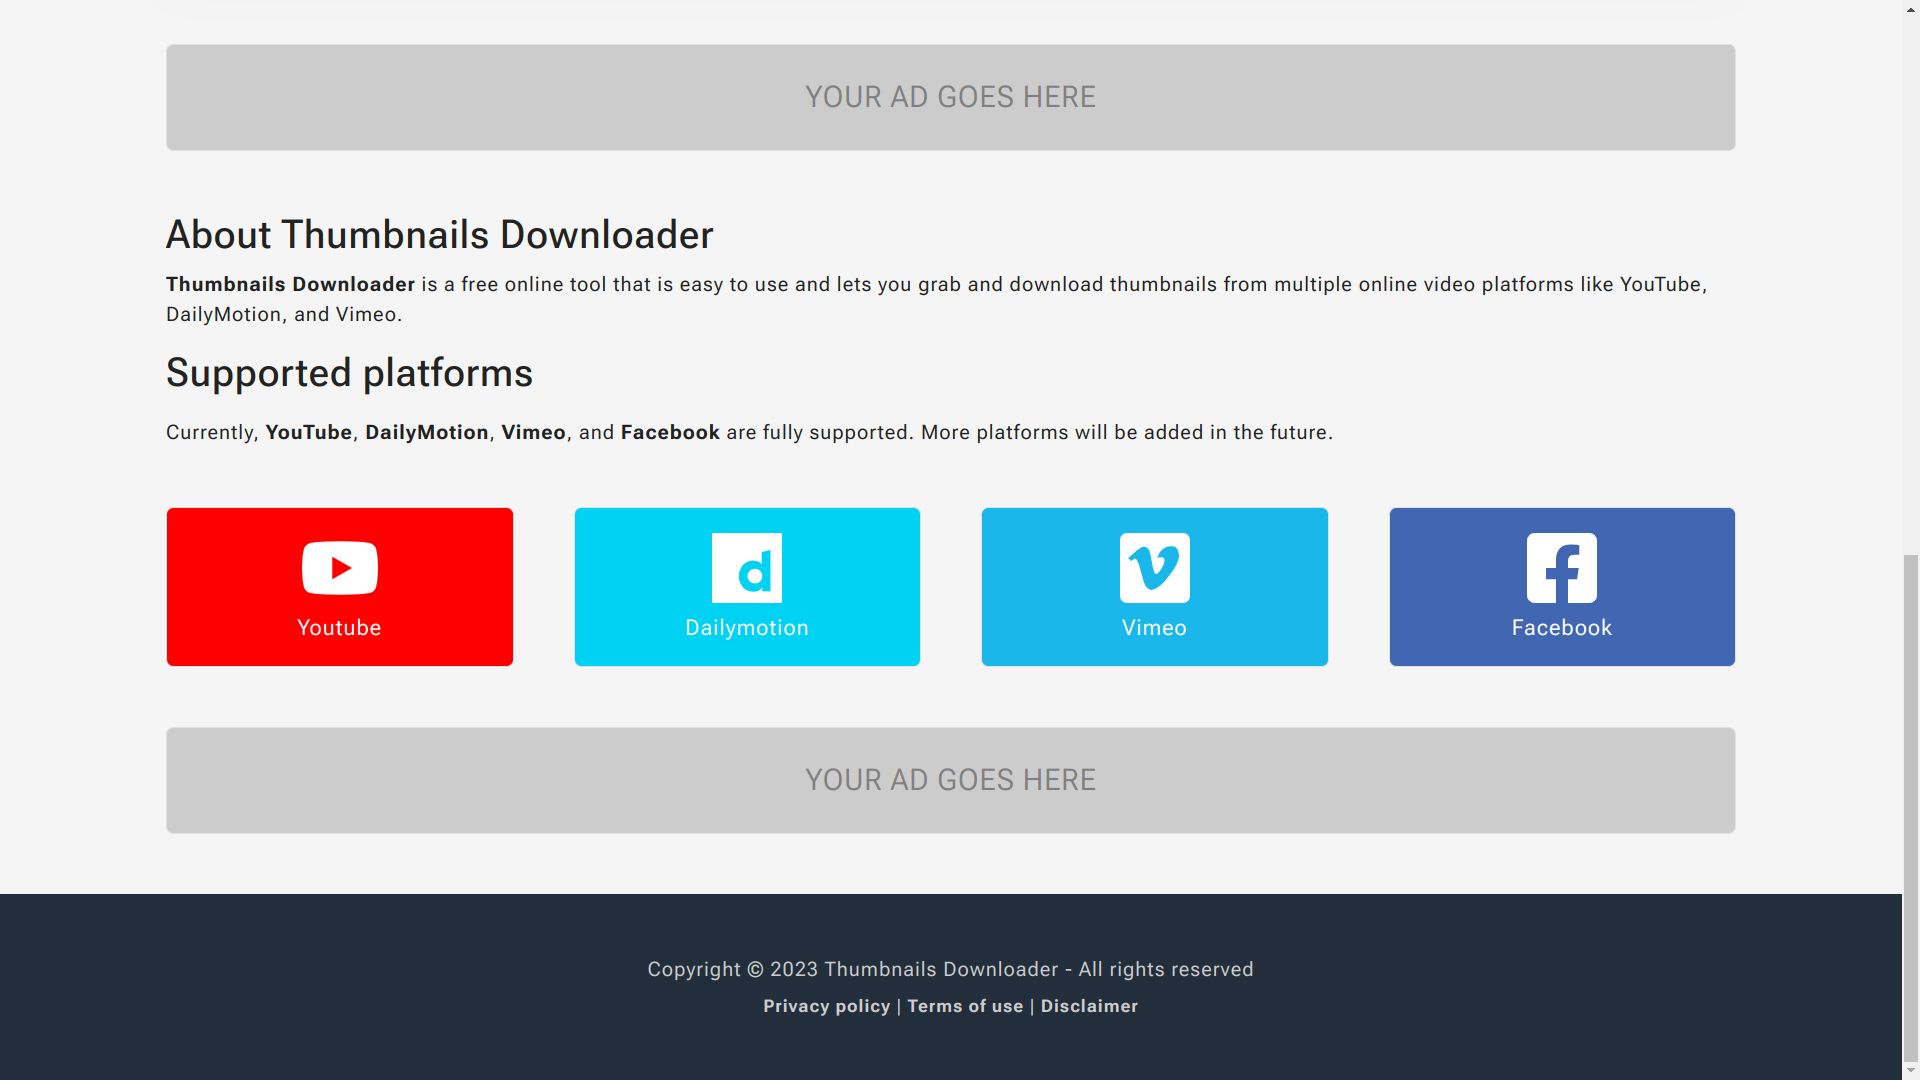Select the Youtube label in red card

point(339,628)
